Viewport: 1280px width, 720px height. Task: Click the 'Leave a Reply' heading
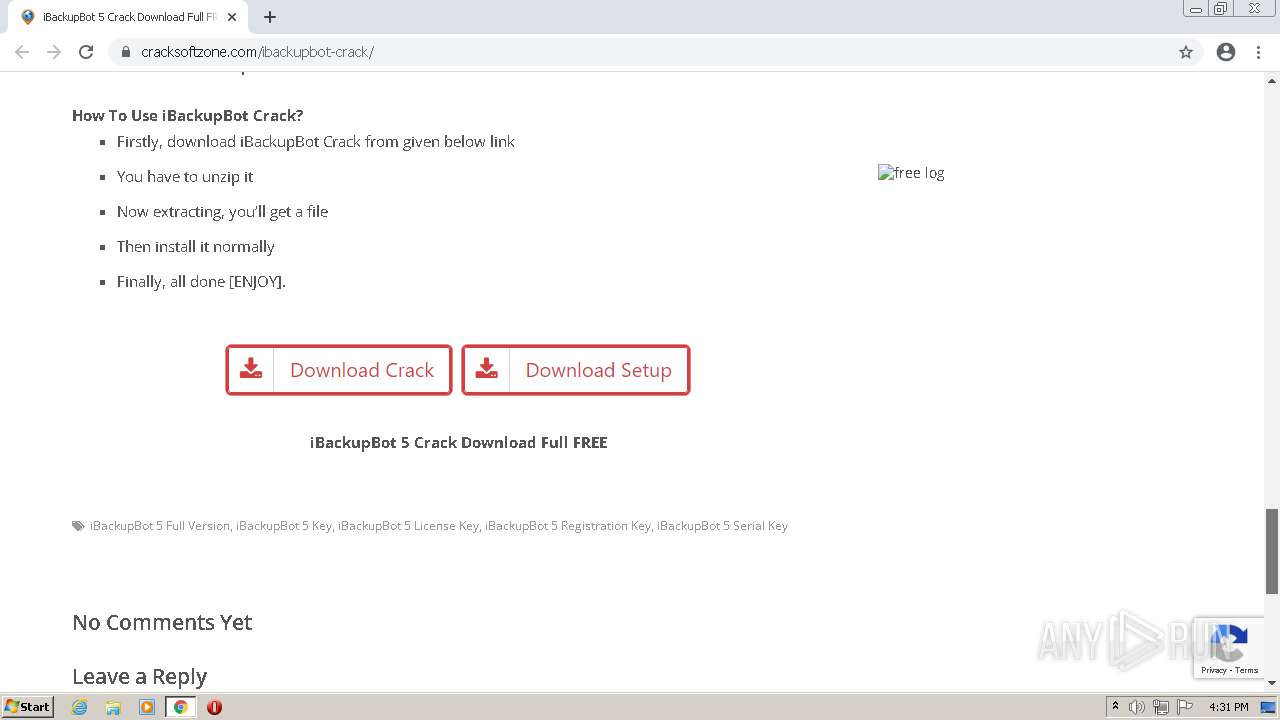click(x=140, y=677)
